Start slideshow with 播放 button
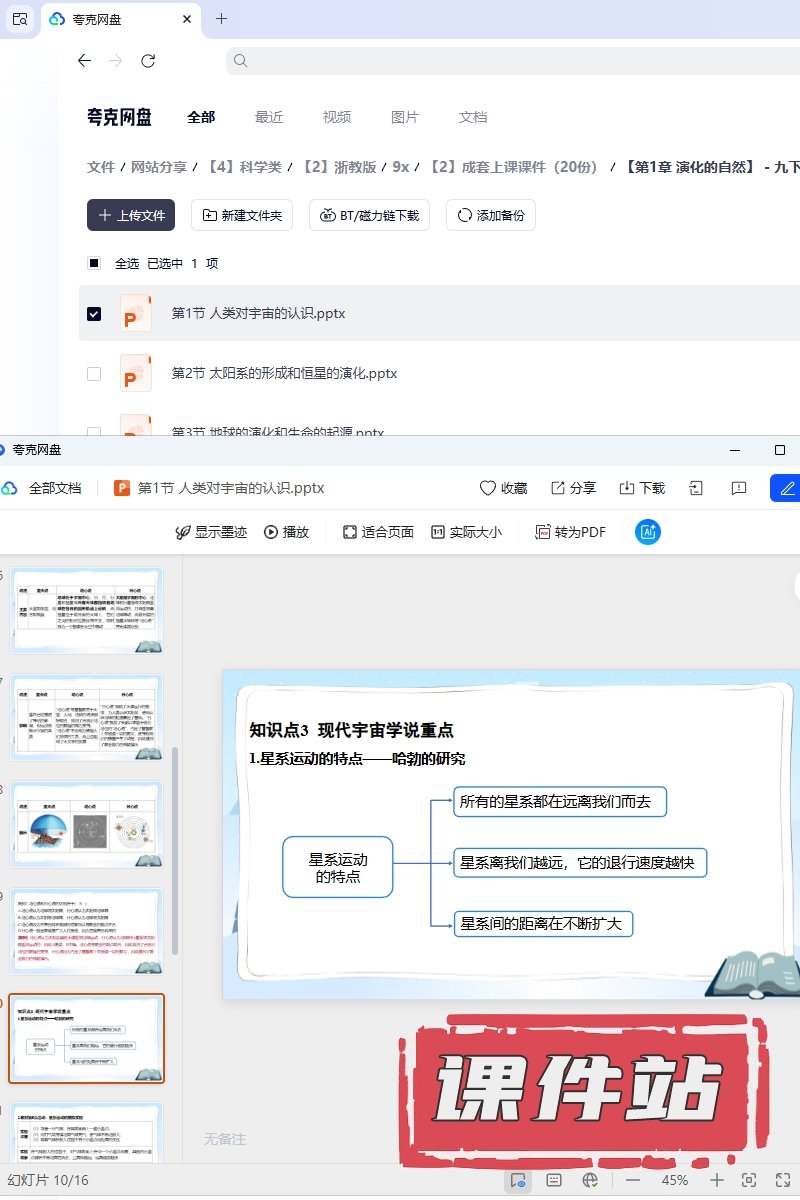The height and width of the screenshot is (1200, 800). 286,532
